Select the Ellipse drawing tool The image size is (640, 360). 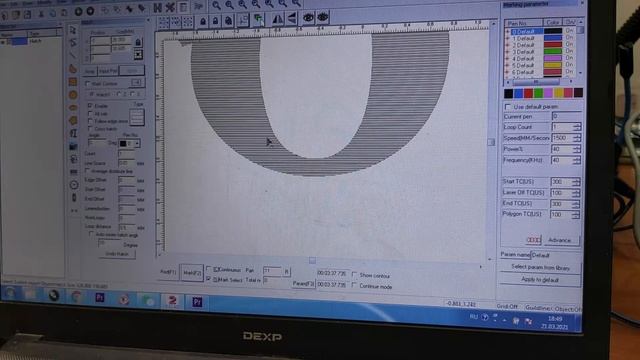[73, 107]
